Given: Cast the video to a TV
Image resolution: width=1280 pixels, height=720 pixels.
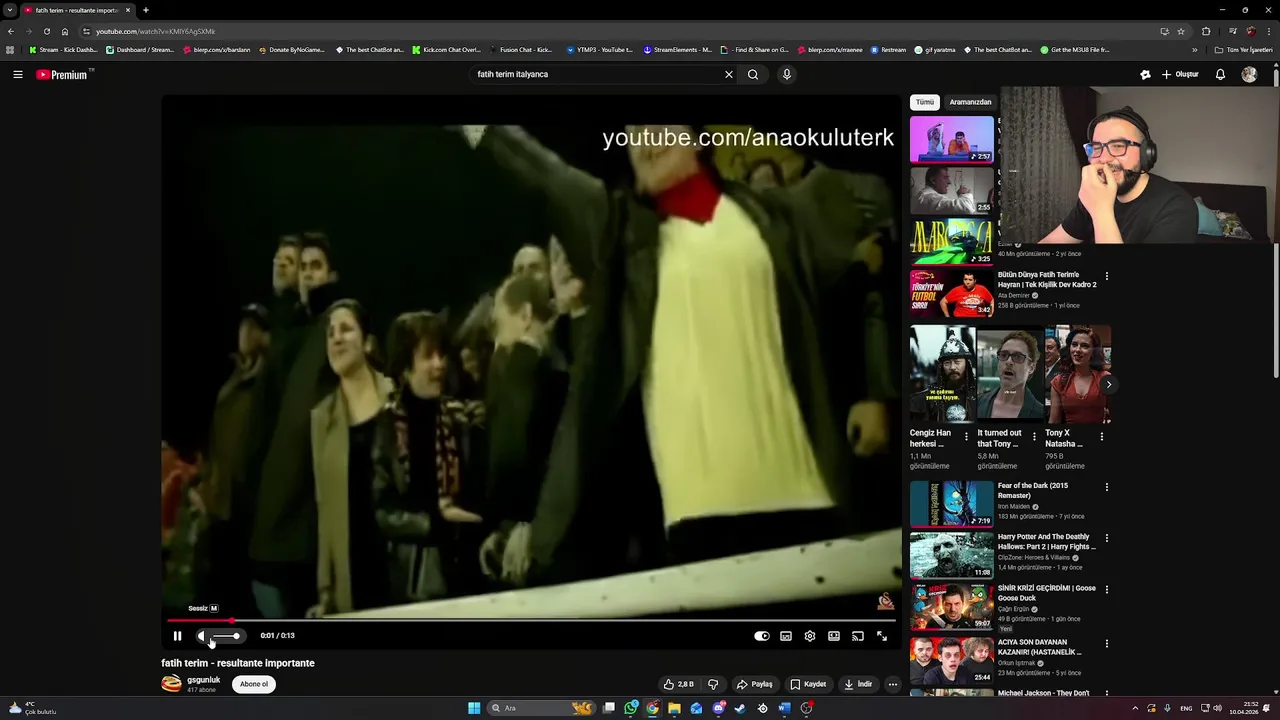Looking at the screenshot, I should pos(858,636).
